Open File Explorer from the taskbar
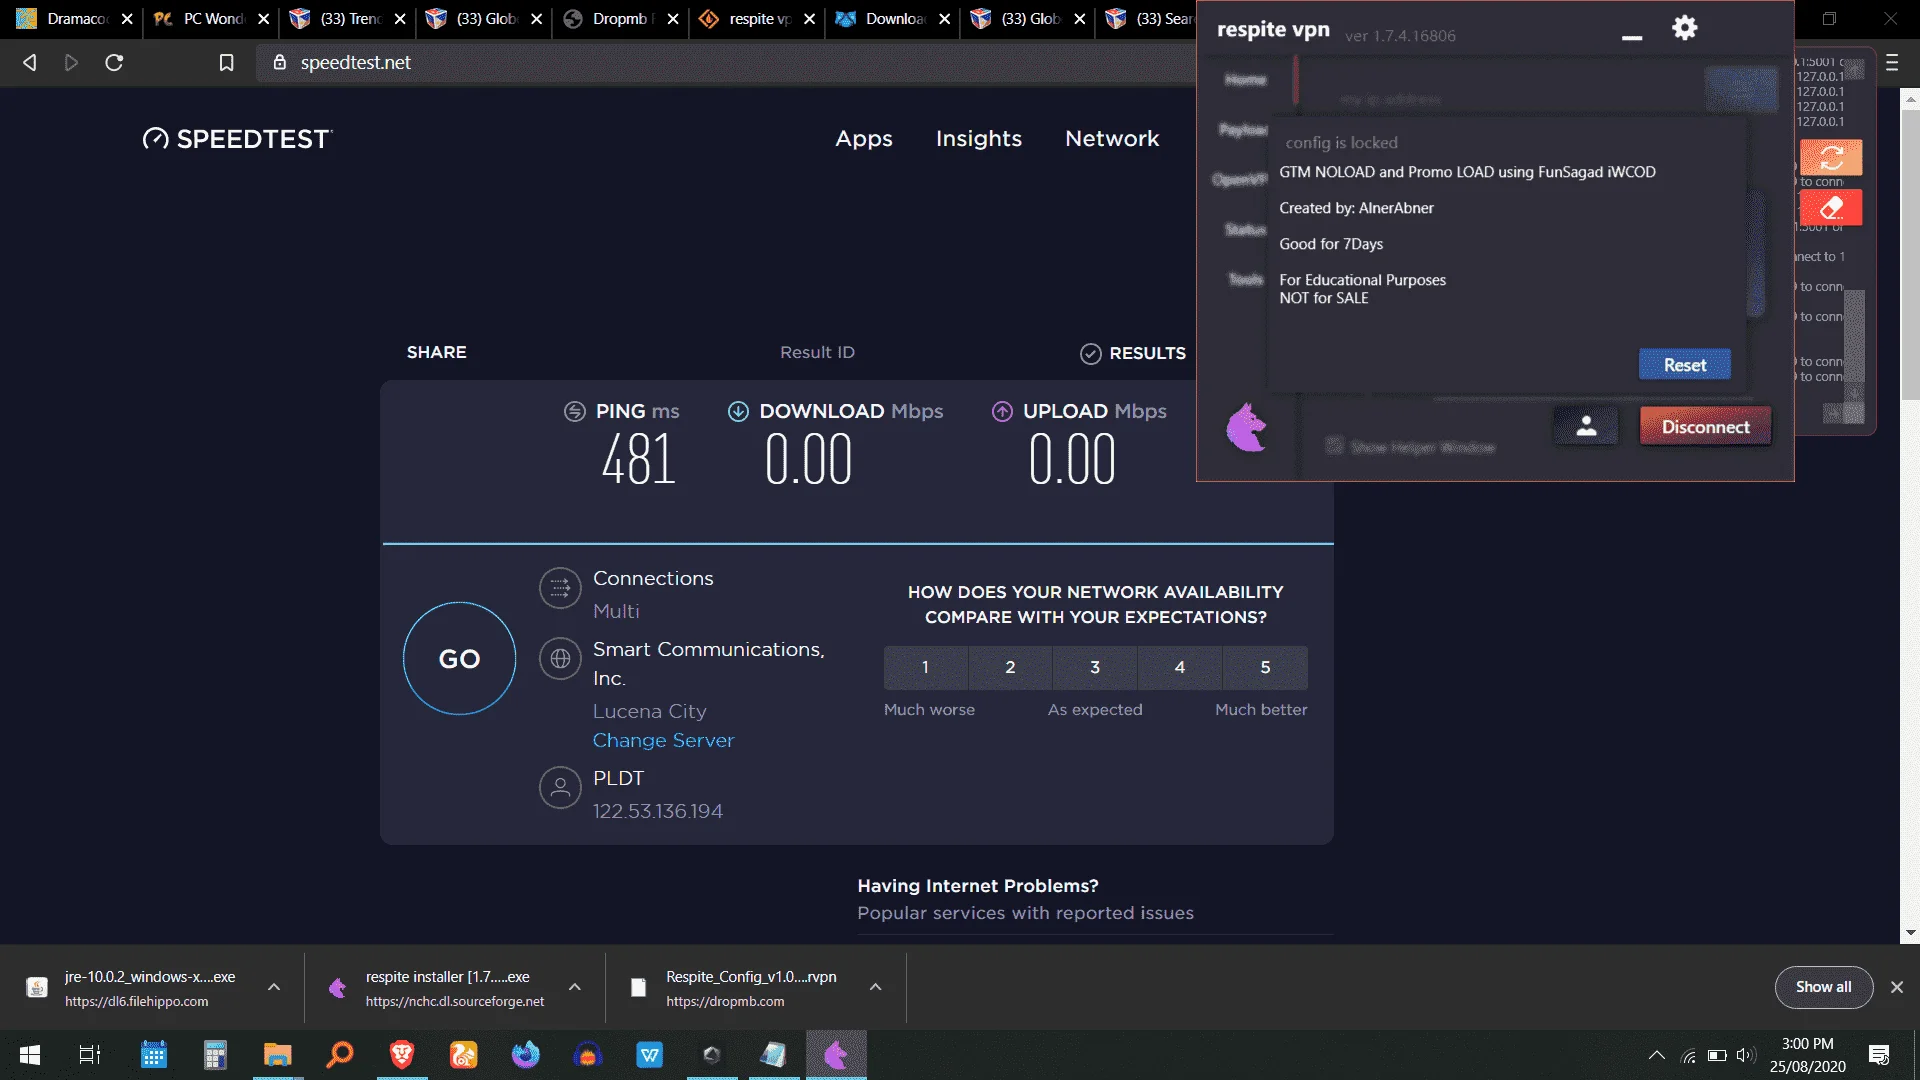Screen dimensions: 1920x1080 coord(277,1054)
